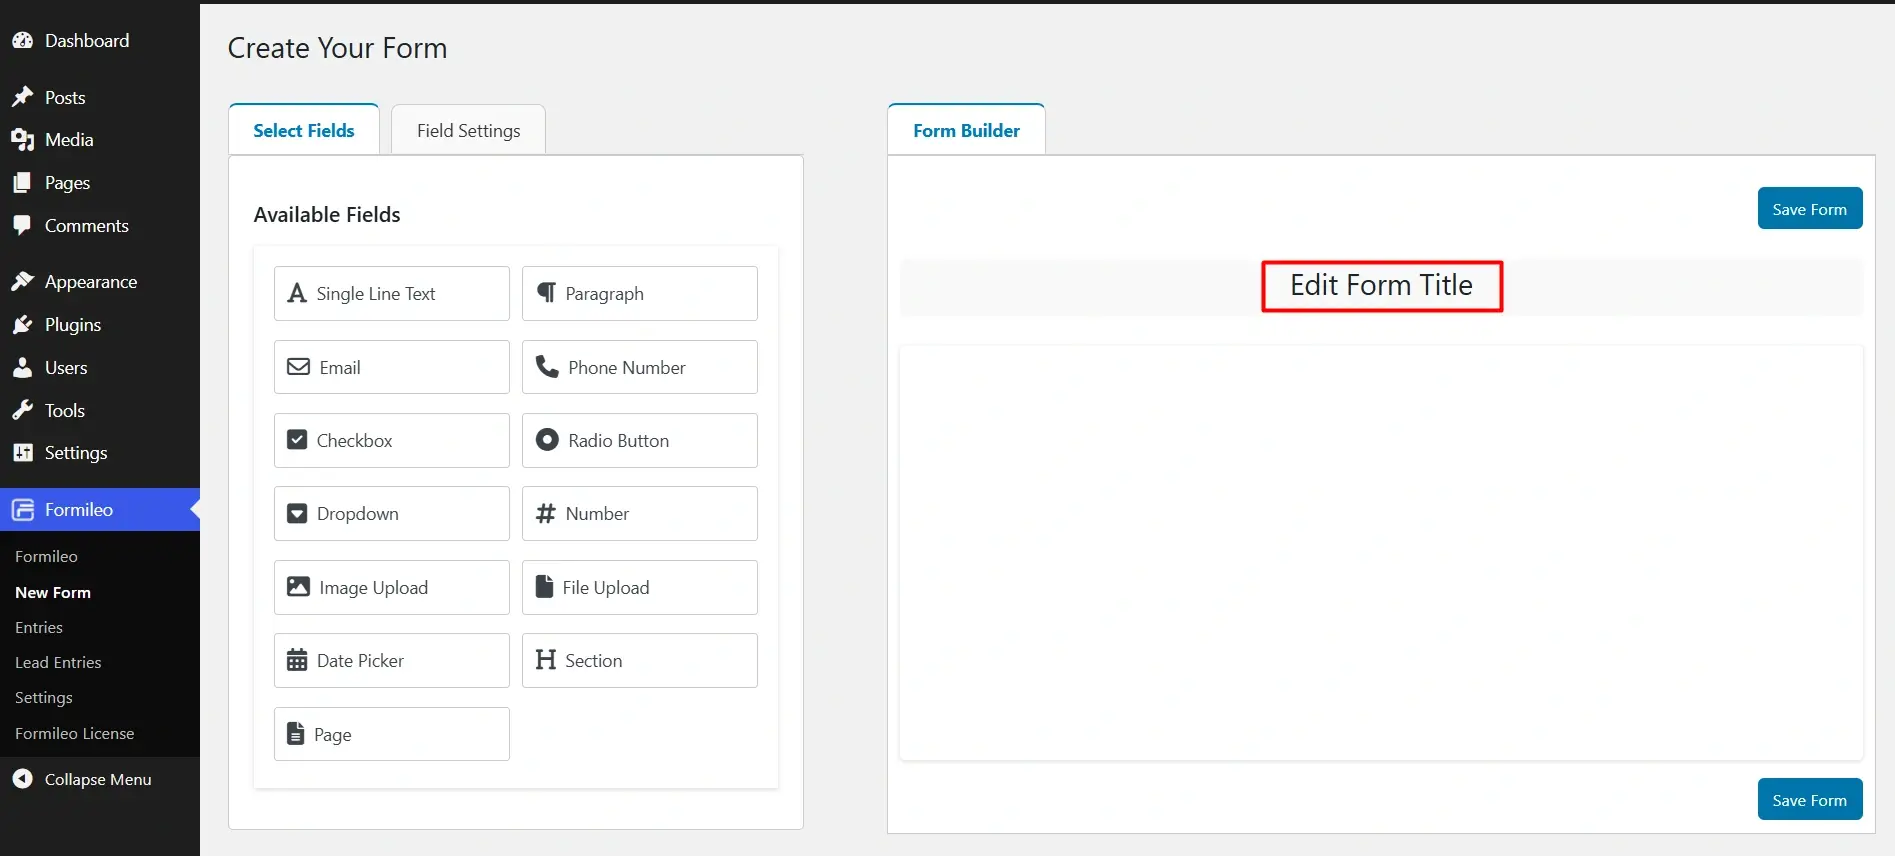Switch to the Field Settings tab

tap(468, 131)
